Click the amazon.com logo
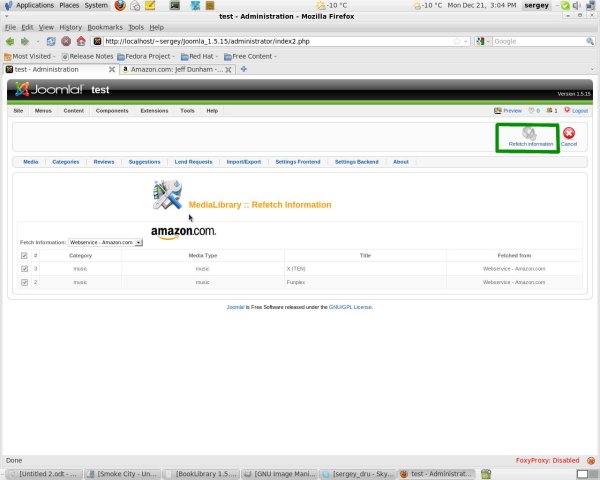 [183, 232]
